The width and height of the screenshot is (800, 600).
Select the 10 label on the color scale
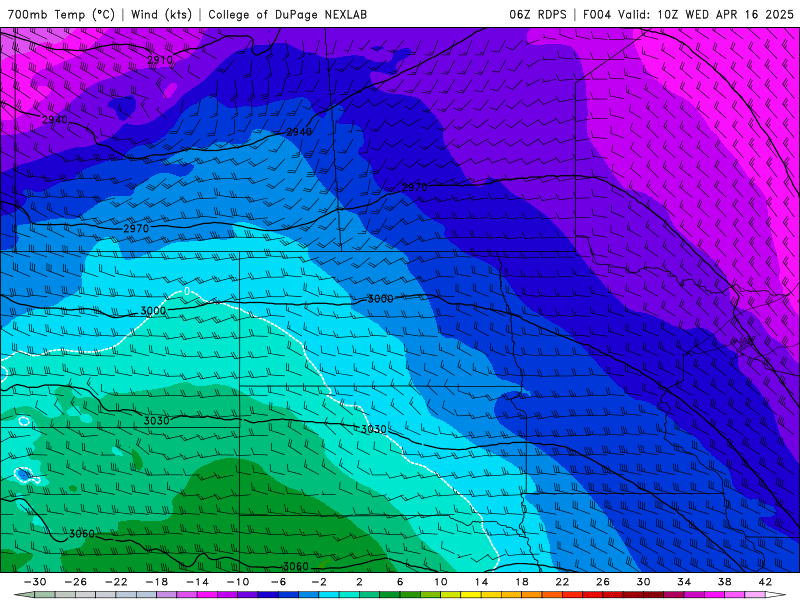pyautogui.click(x=440, y=582)
